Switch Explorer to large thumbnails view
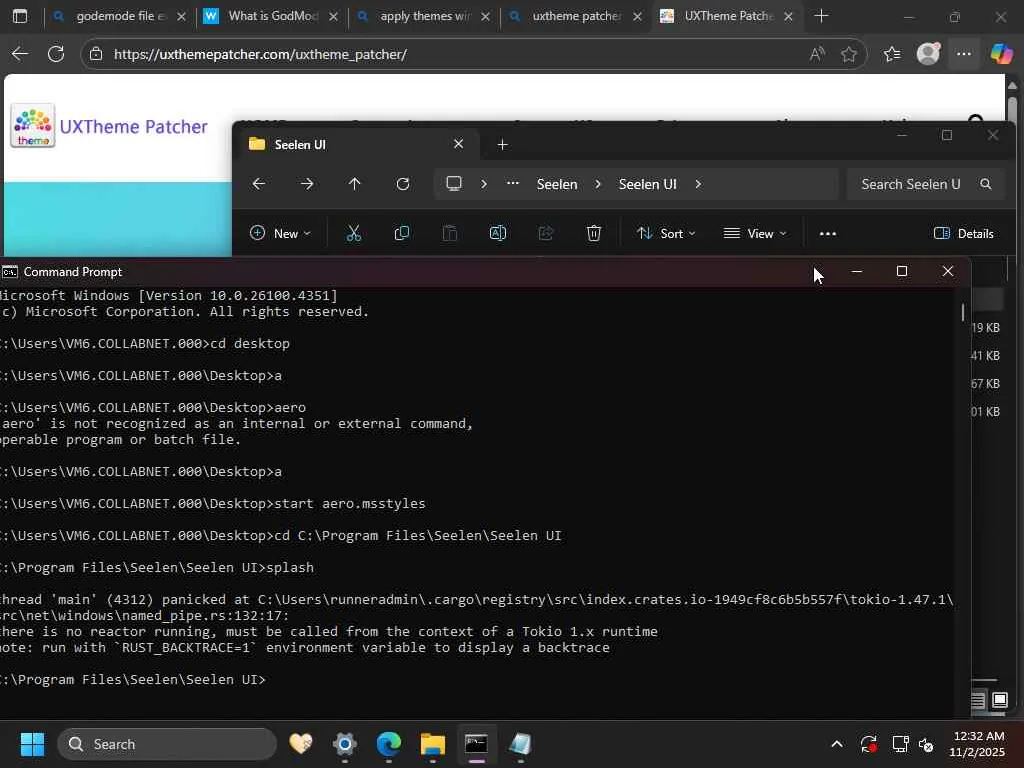The image size is (1024, 768). (x=1000, y=700)
